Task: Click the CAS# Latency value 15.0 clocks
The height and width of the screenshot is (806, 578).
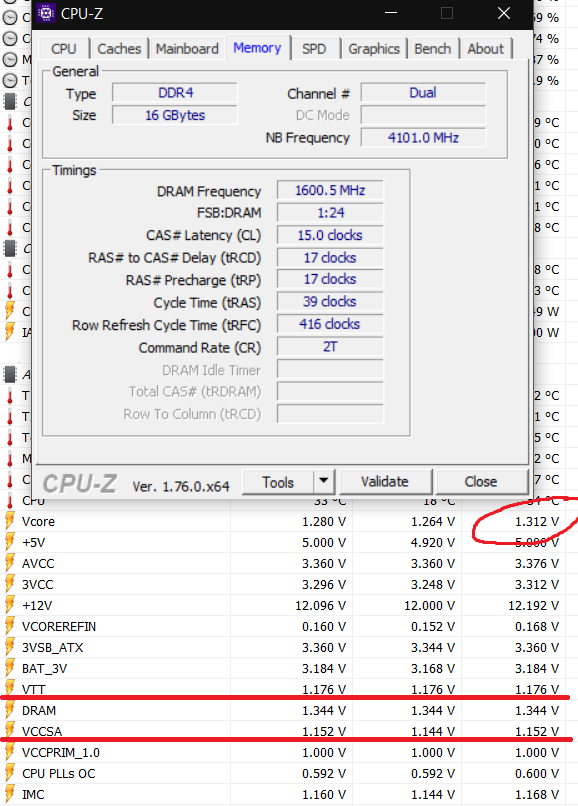Action: (x=330, y=235)
